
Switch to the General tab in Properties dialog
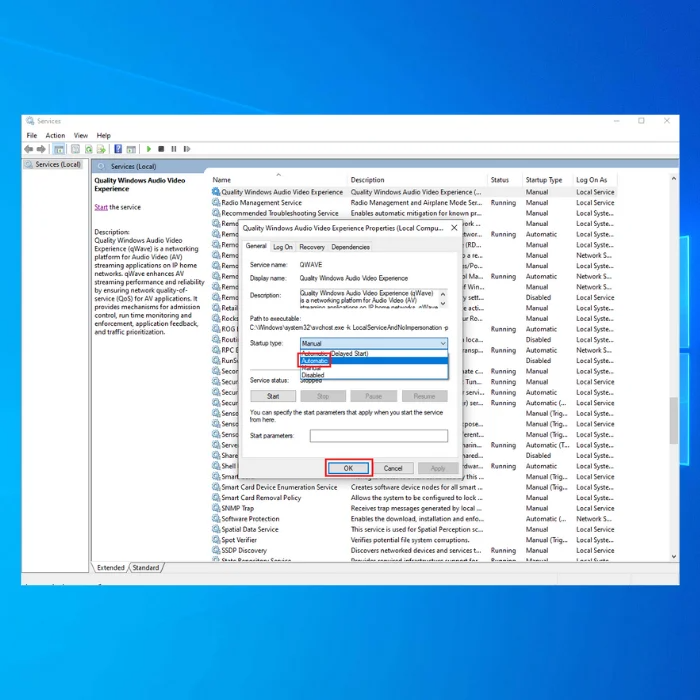pos(256,246)
